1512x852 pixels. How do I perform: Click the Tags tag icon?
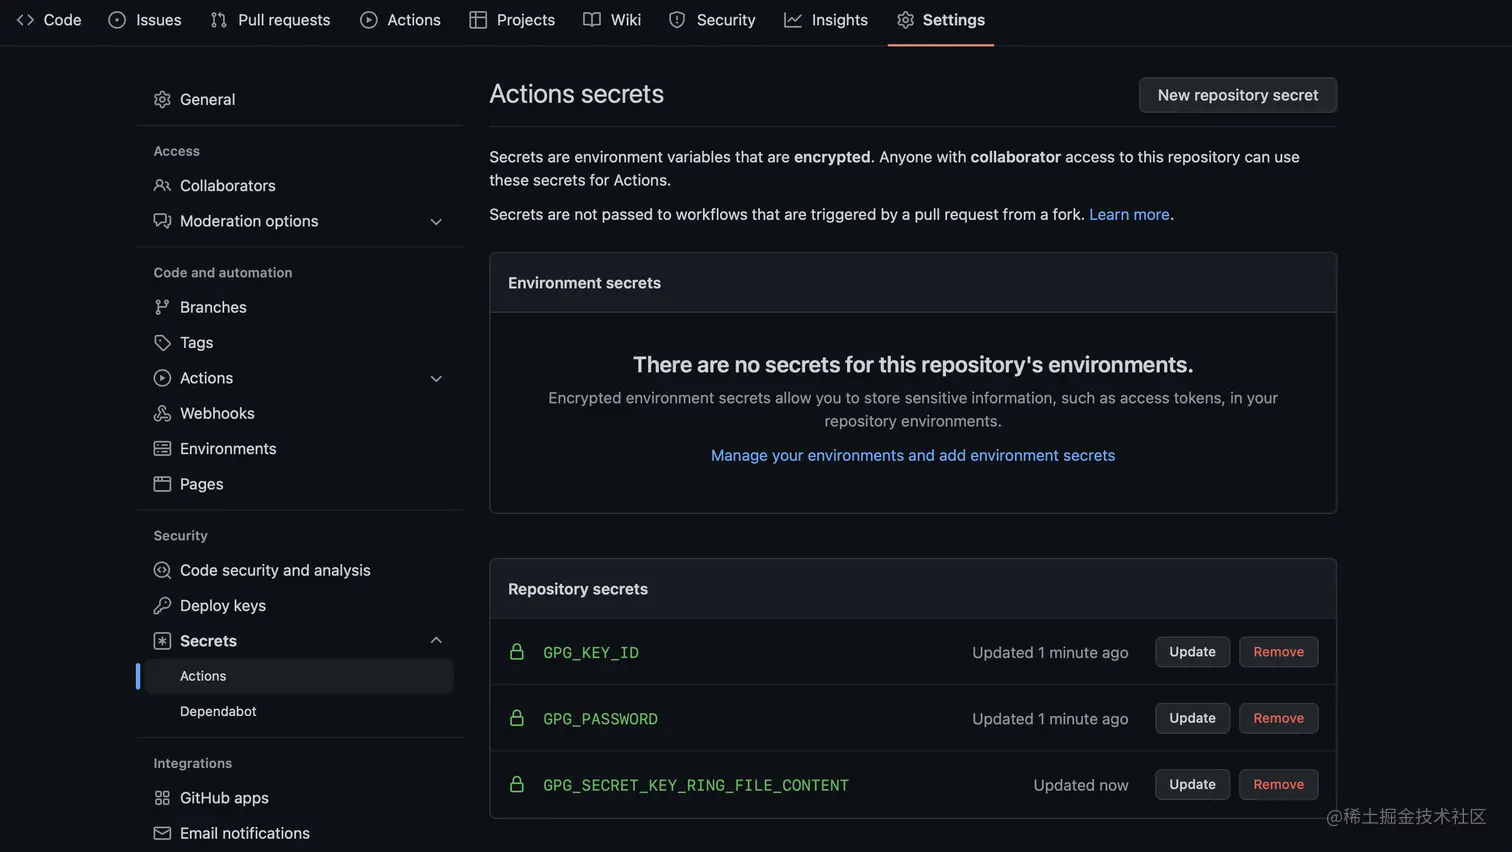coord(162,343)
